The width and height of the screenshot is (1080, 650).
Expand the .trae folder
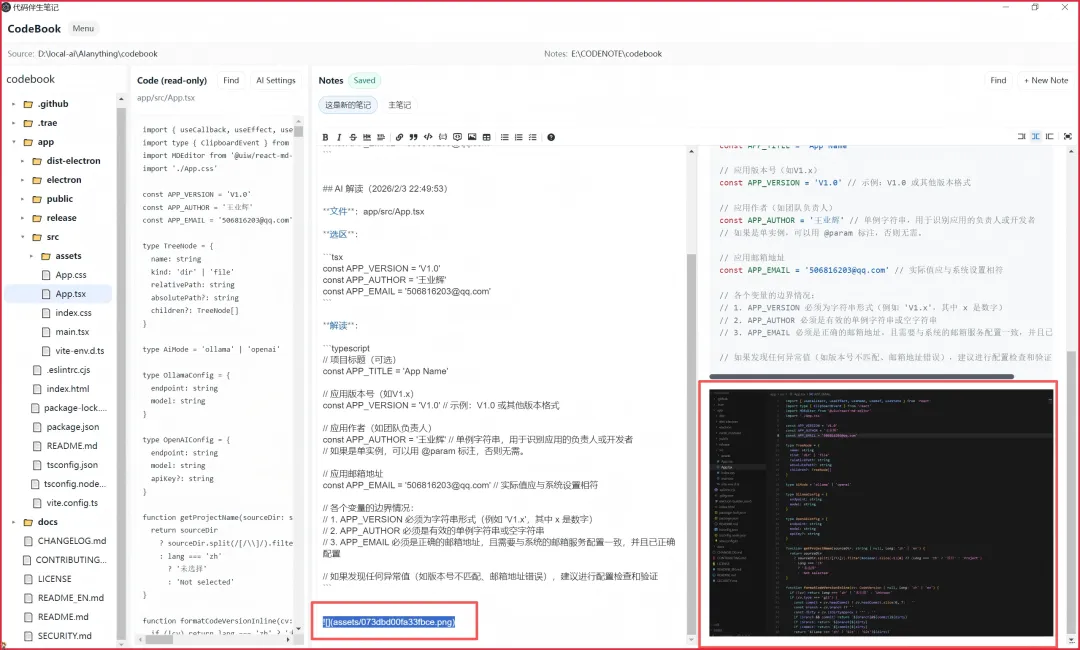point(13,123)
